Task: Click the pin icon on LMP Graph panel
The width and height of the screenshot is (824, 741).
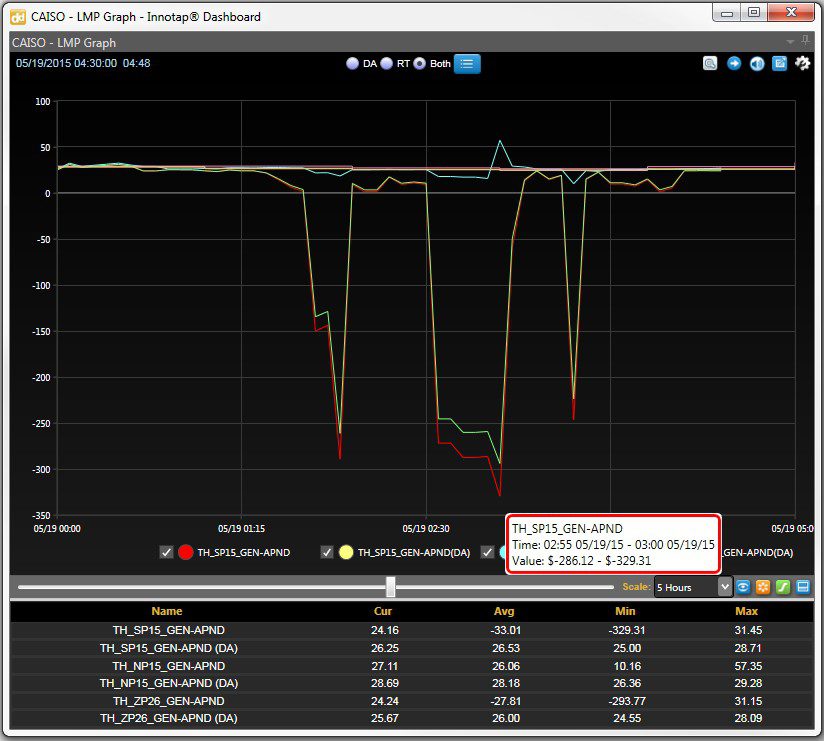Action: click(x=805, y=41)
